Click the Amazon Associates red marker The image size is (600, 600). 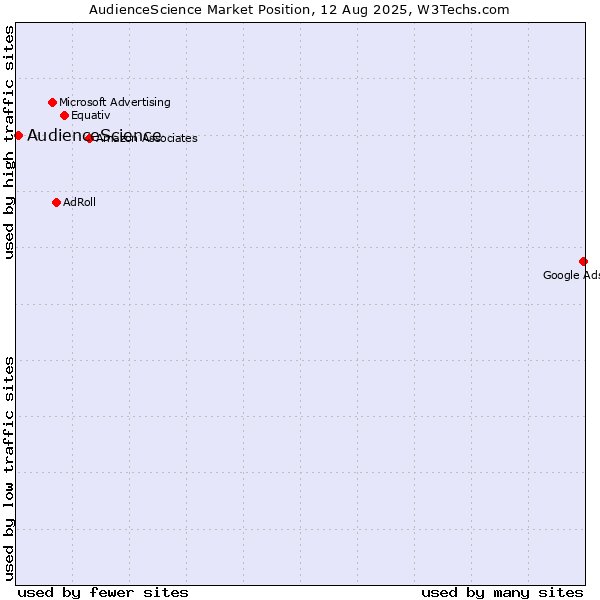[x=89, y=138]
